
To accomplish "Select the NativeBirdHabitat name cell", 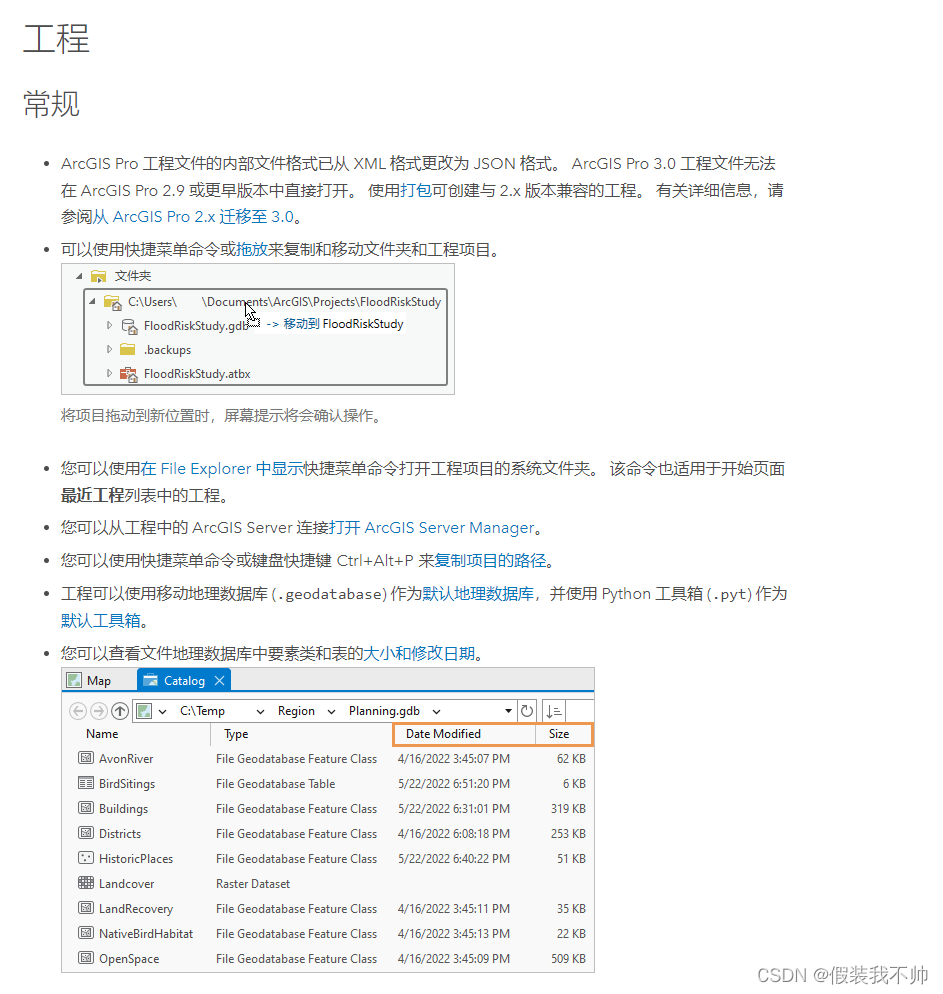I will tap(146, 934).
